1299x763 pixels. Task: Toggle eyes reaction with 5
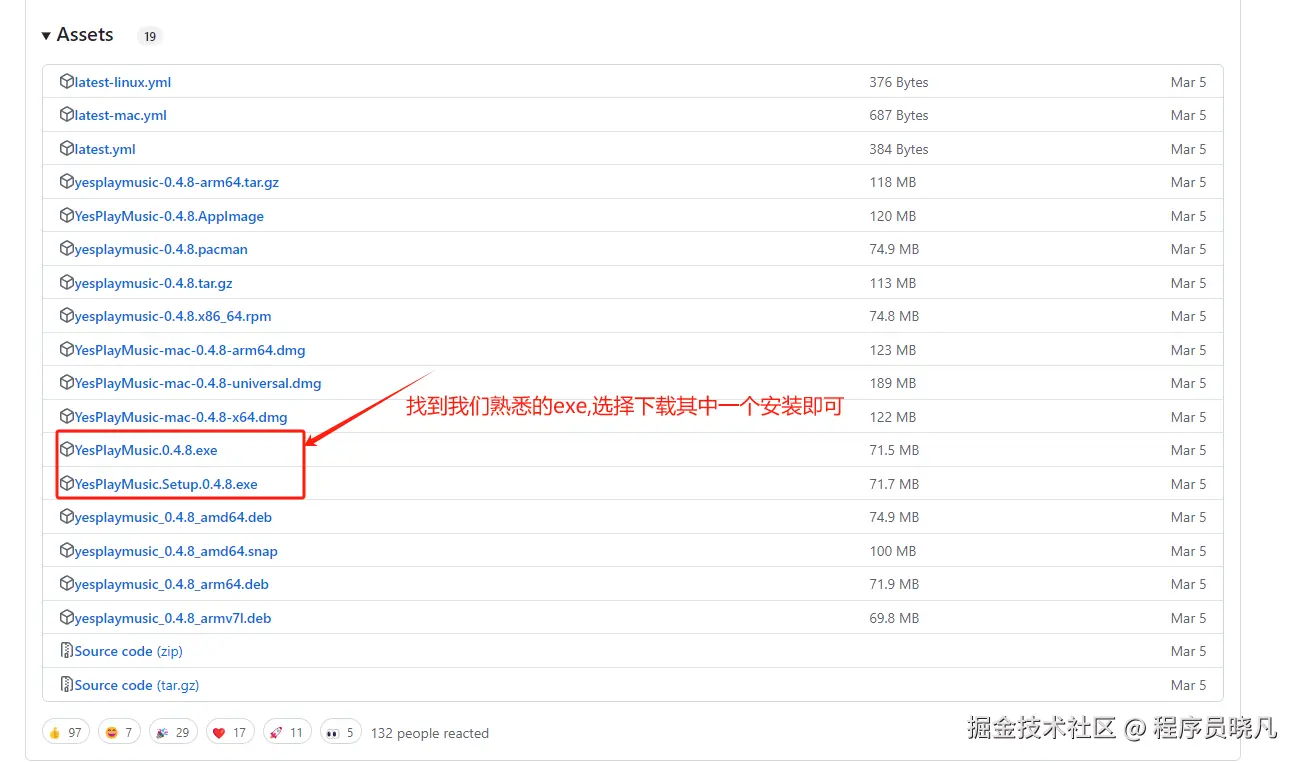(340, 732)
